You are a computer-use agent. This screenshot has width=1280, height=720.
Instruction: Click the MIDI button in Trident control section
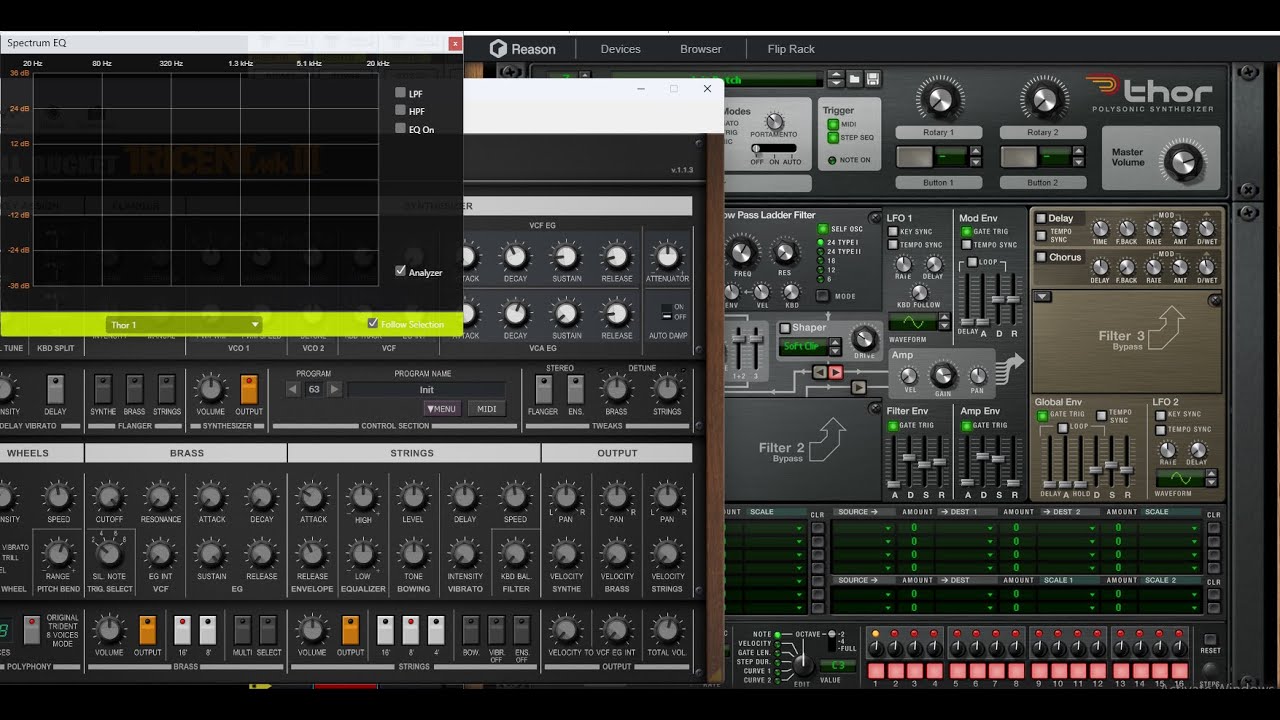click(x=487, y=408)
